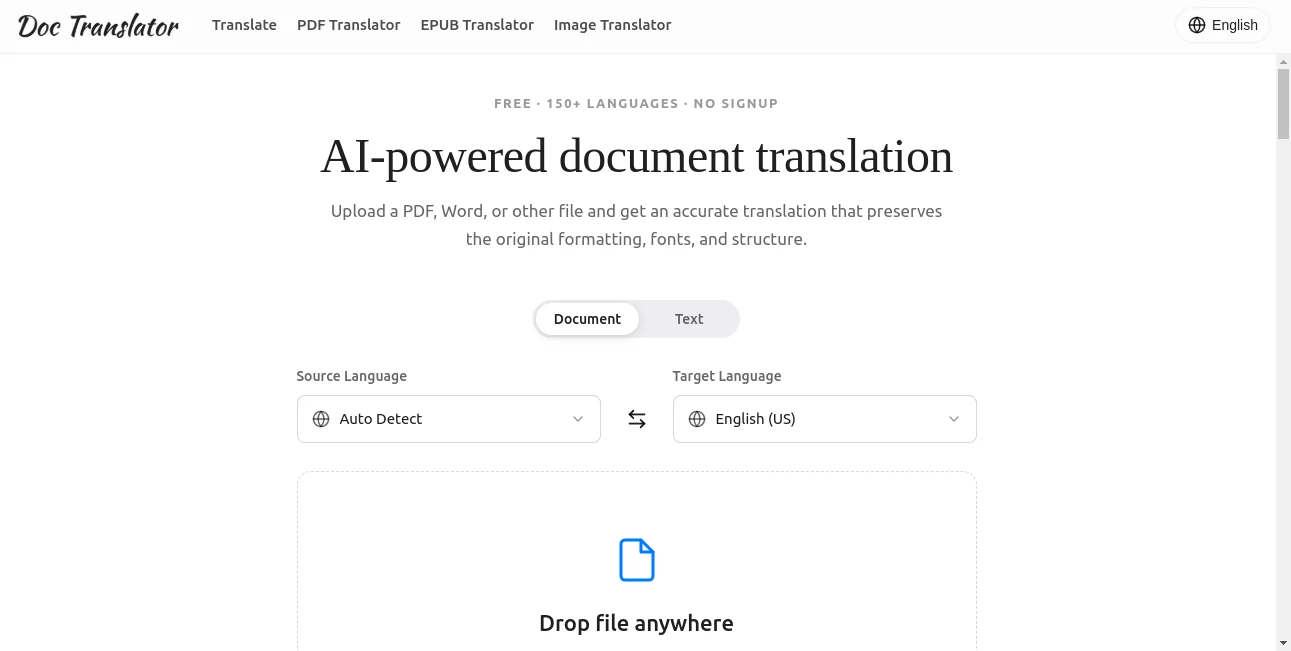Expand target language chevron arrow
1291x651 pixels.
(953, 419)
